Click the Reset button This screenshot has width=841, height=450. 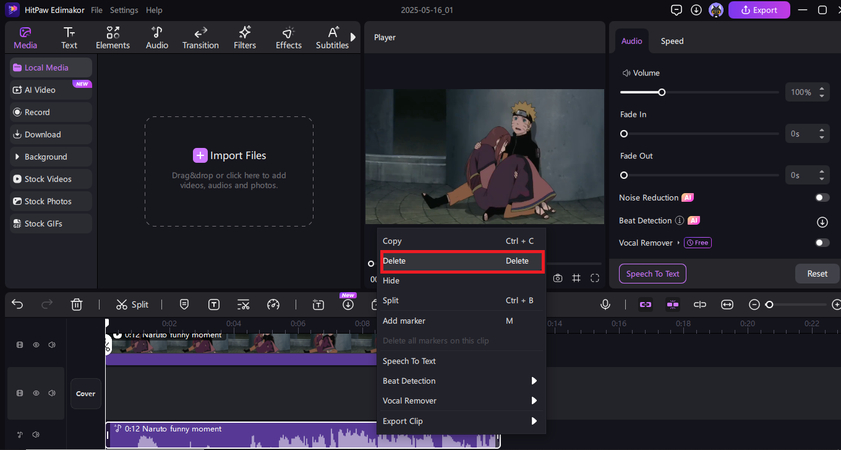coord(817,274)
